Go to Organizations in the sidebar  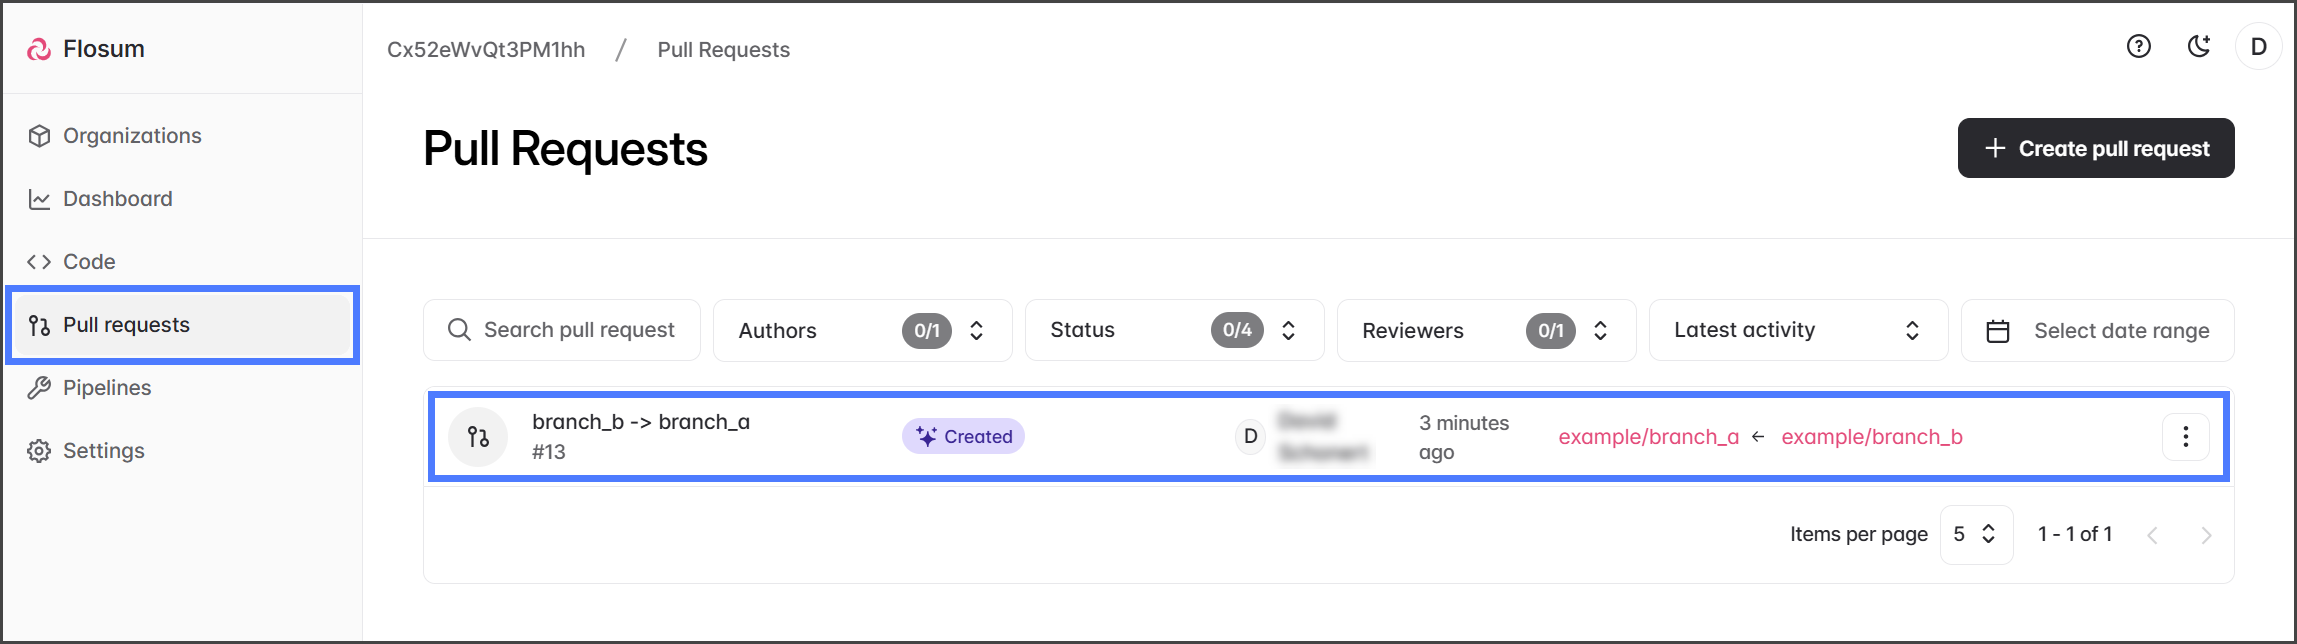pos(132,136)
